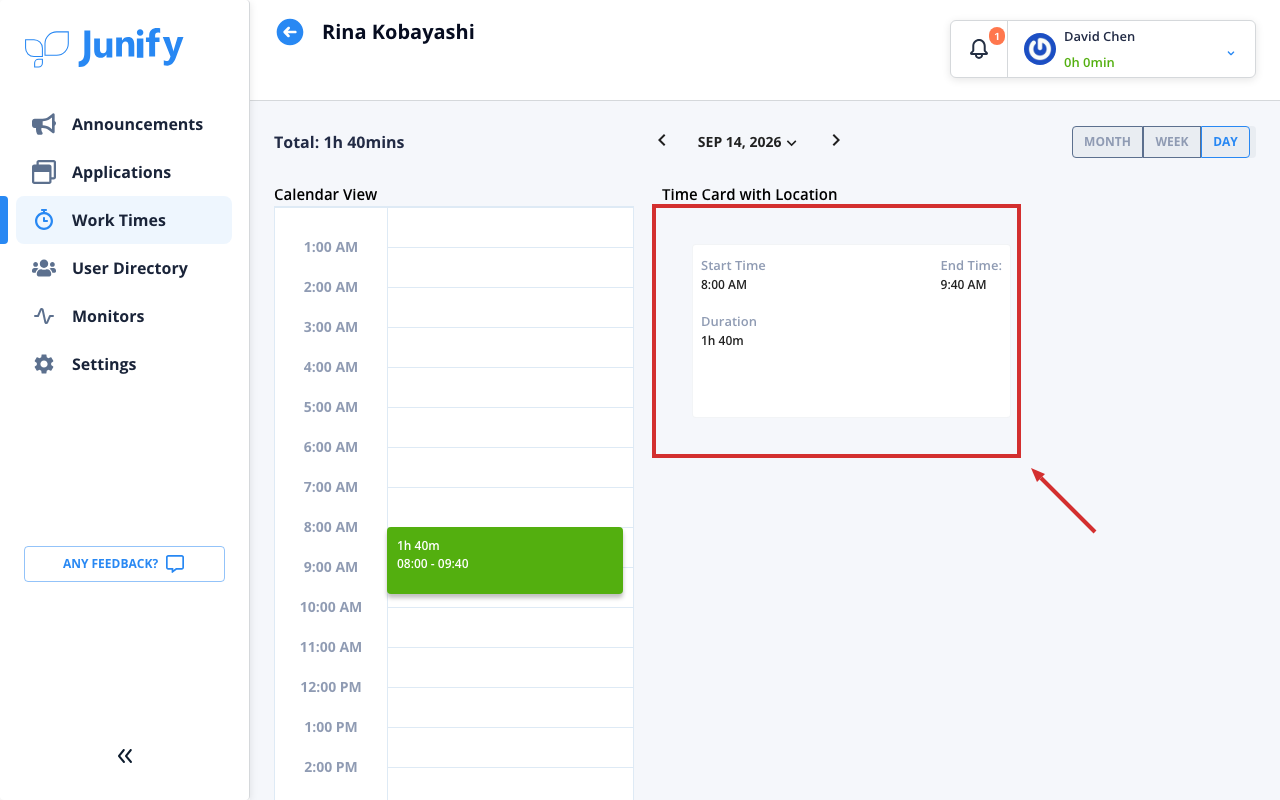
Task: Open the SEP 14, 2026 date picker
Action: click(747, 142)
